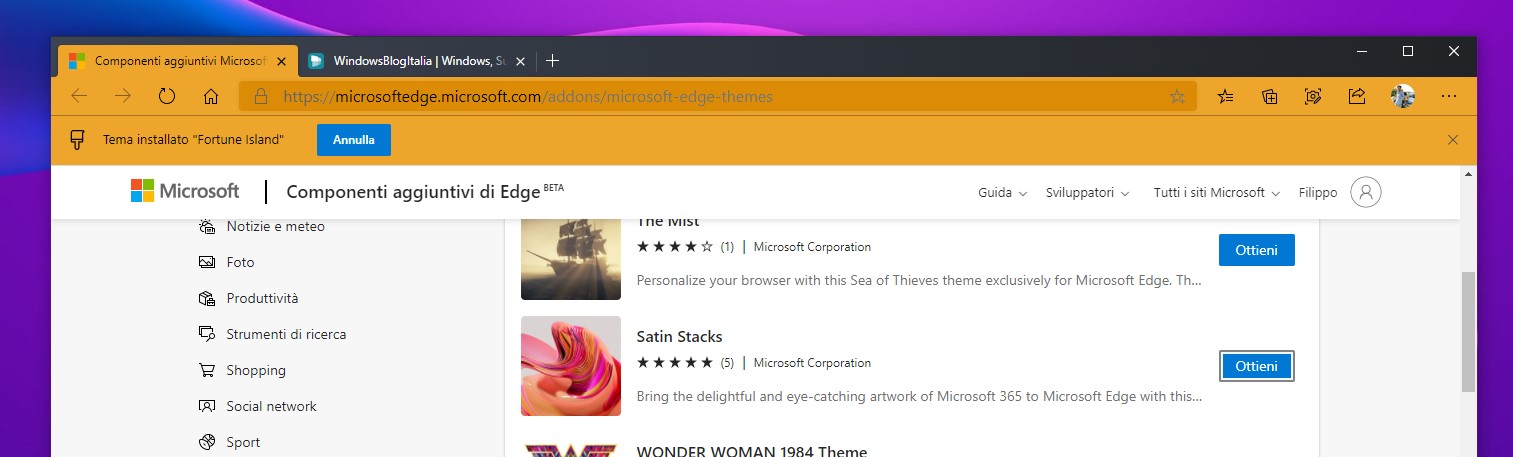Open Satin Stacks title link
This screenshot has width=1513, height=457.
click(679, 337)
